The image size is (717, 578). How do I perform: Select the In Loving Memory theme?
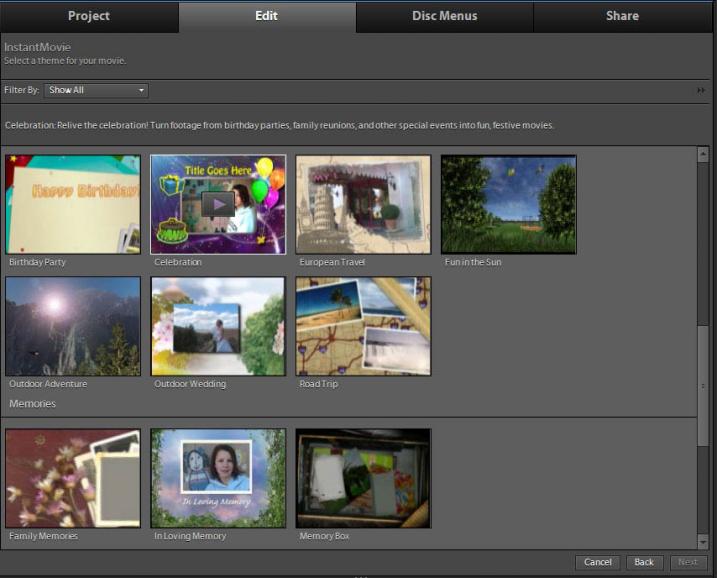[218, 478]
